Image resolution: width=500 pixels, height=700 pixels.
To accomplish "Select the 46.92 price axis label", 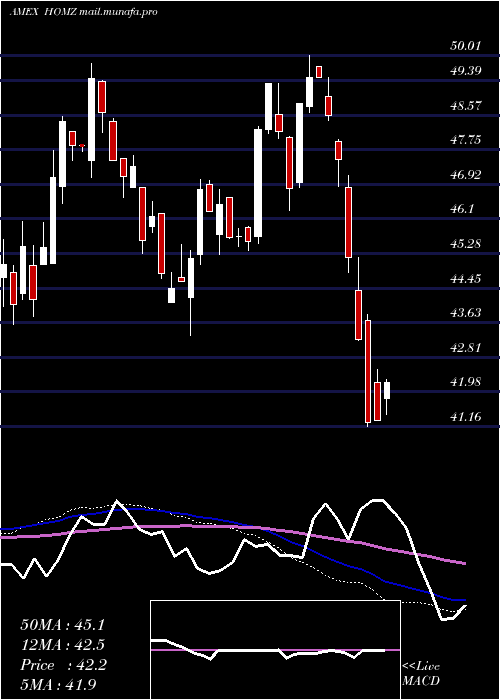I will [466, 175].
